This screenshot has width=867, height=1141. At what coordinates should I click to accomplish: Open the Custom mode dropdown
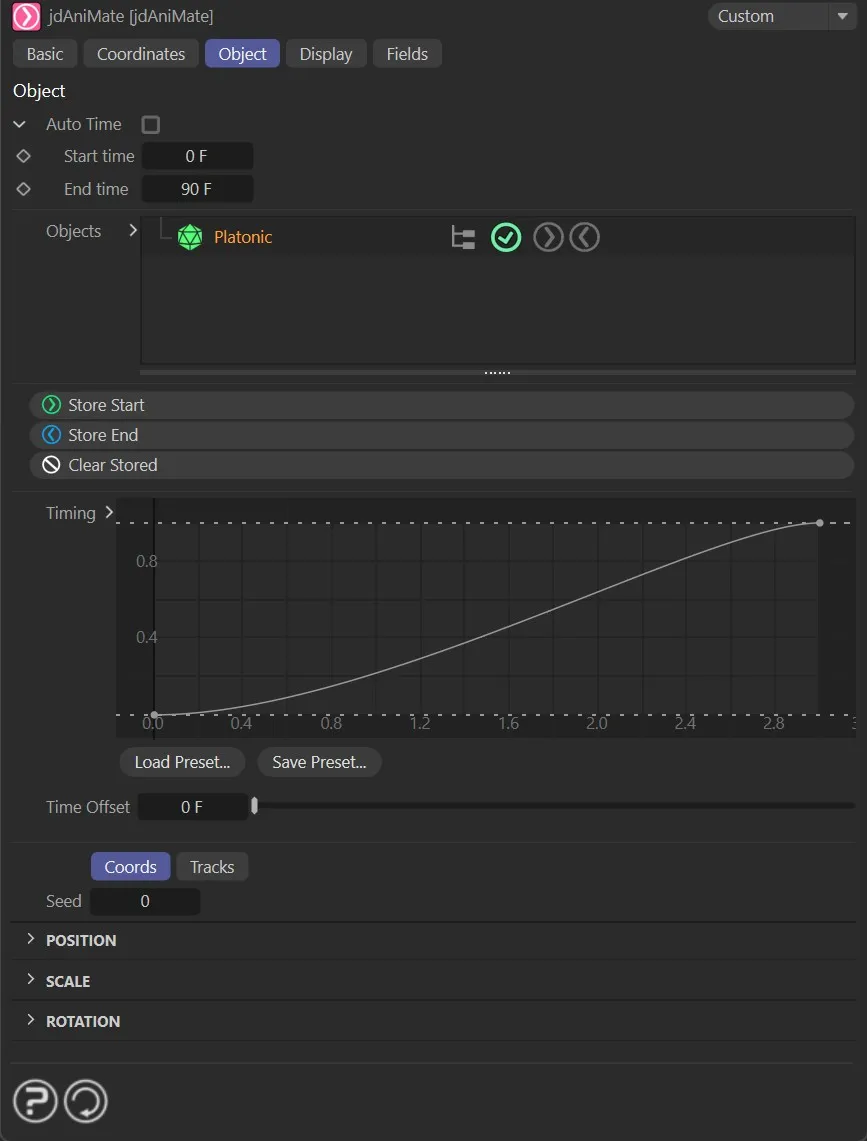click(x=781, y=17)
